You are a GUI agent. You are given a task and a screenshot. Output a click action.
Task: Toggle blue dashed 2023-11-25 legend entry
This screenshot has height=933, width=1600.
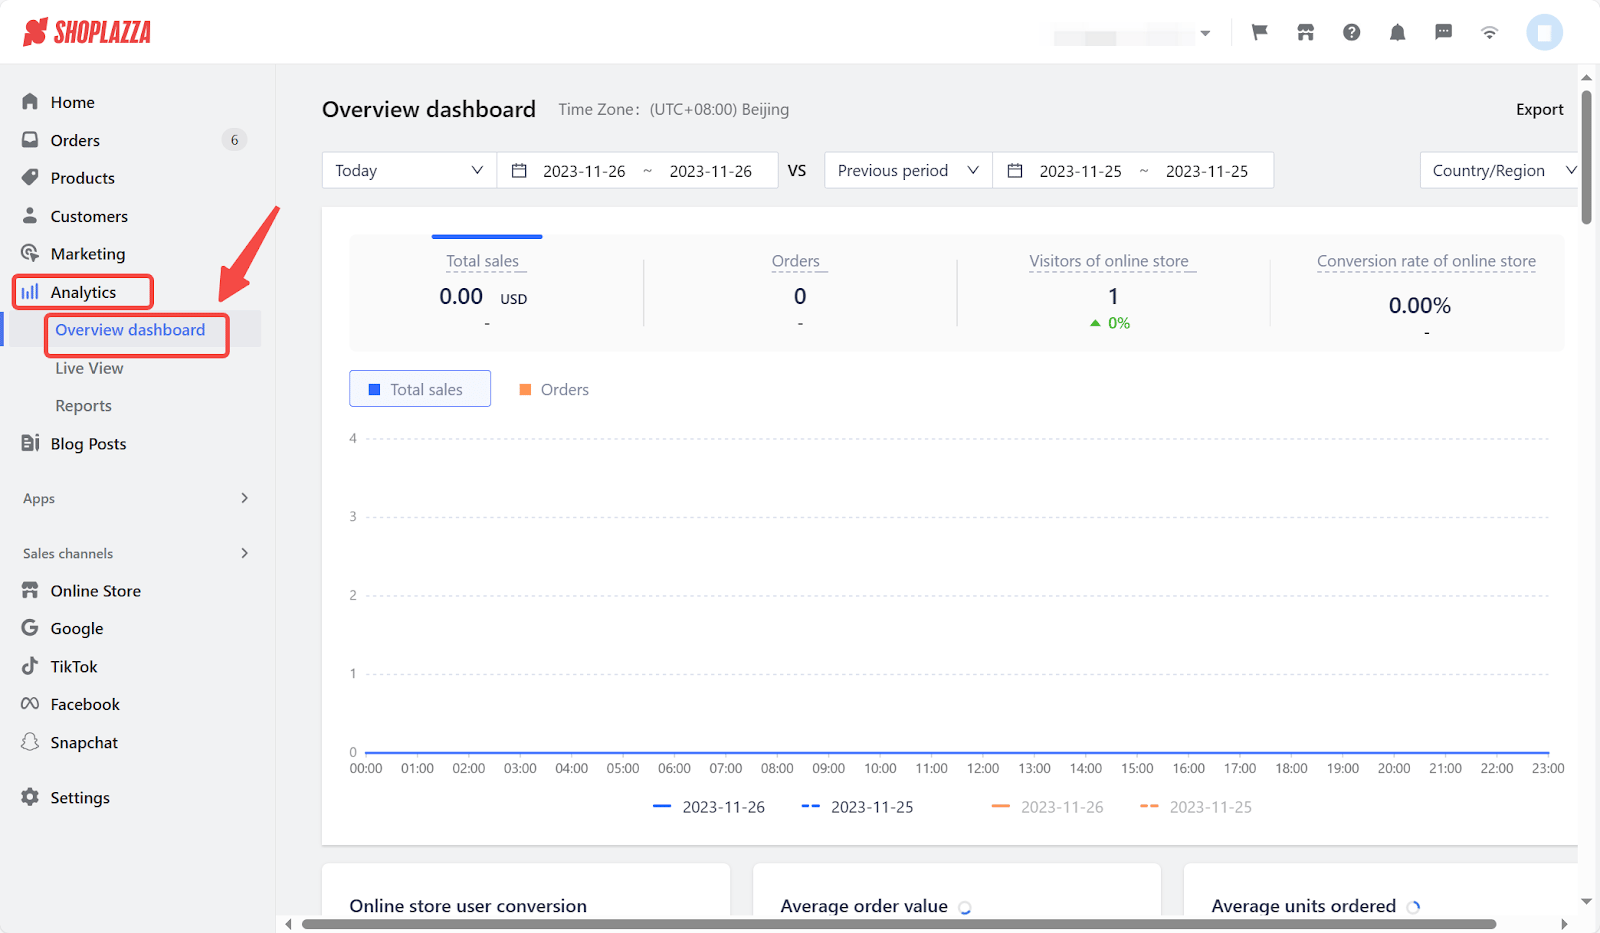[857, 807]
